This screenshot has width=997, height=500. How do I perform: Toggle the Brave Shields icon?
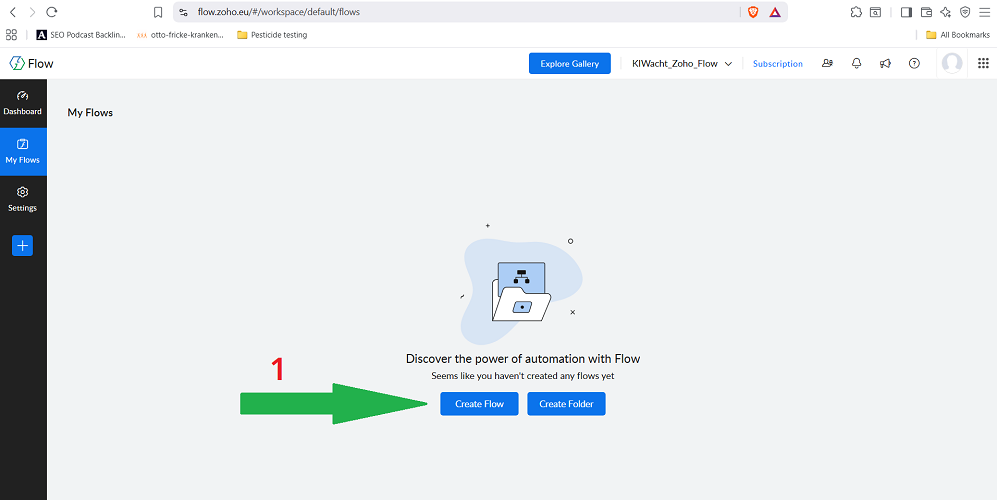click(x=752, y=12)
